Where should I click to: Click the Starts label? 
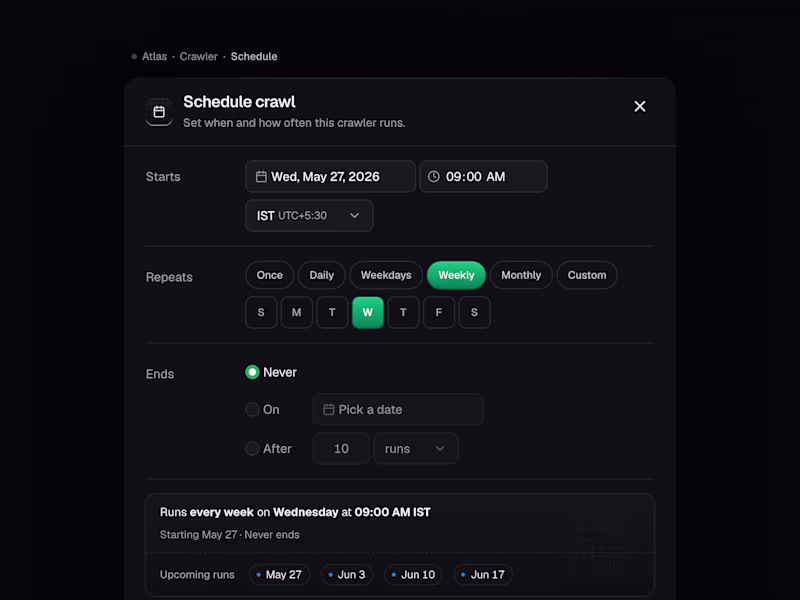[163, 177]
